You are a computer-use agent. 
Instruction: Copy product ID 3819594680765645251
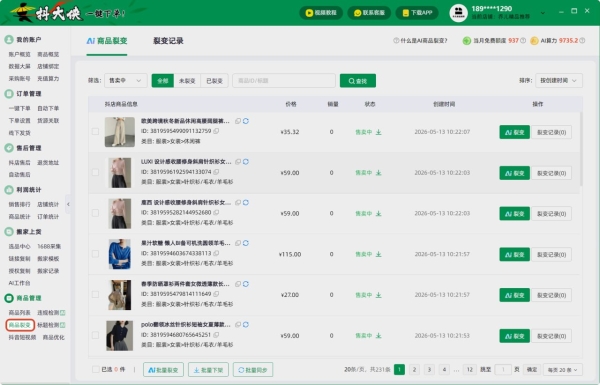(216, 334)
